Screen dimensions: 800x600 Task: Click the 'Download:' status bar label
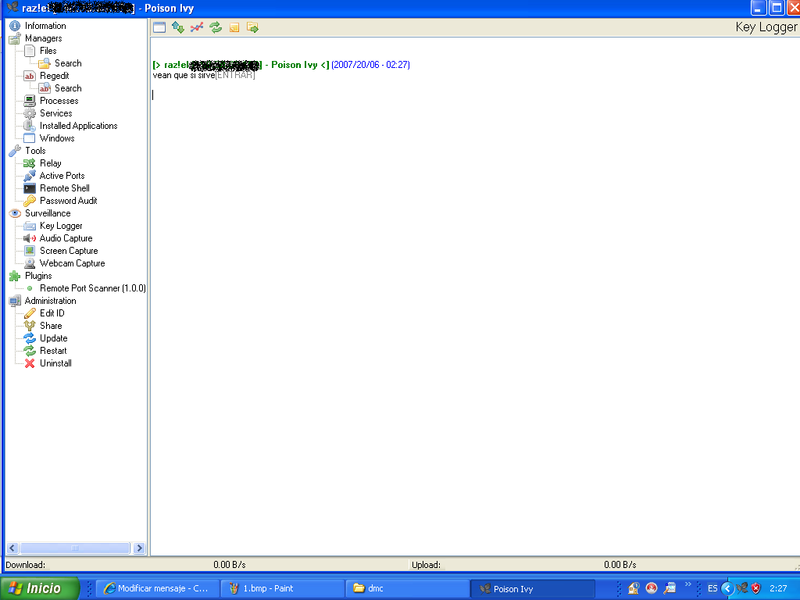(26, 565)
